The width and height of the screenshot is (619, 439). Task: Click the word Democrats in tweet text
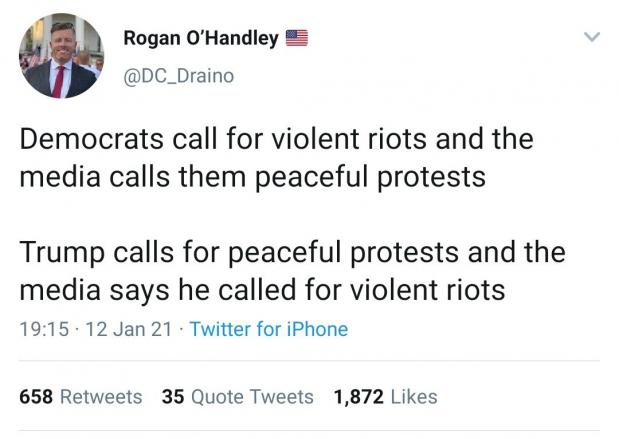coord(92,139)
